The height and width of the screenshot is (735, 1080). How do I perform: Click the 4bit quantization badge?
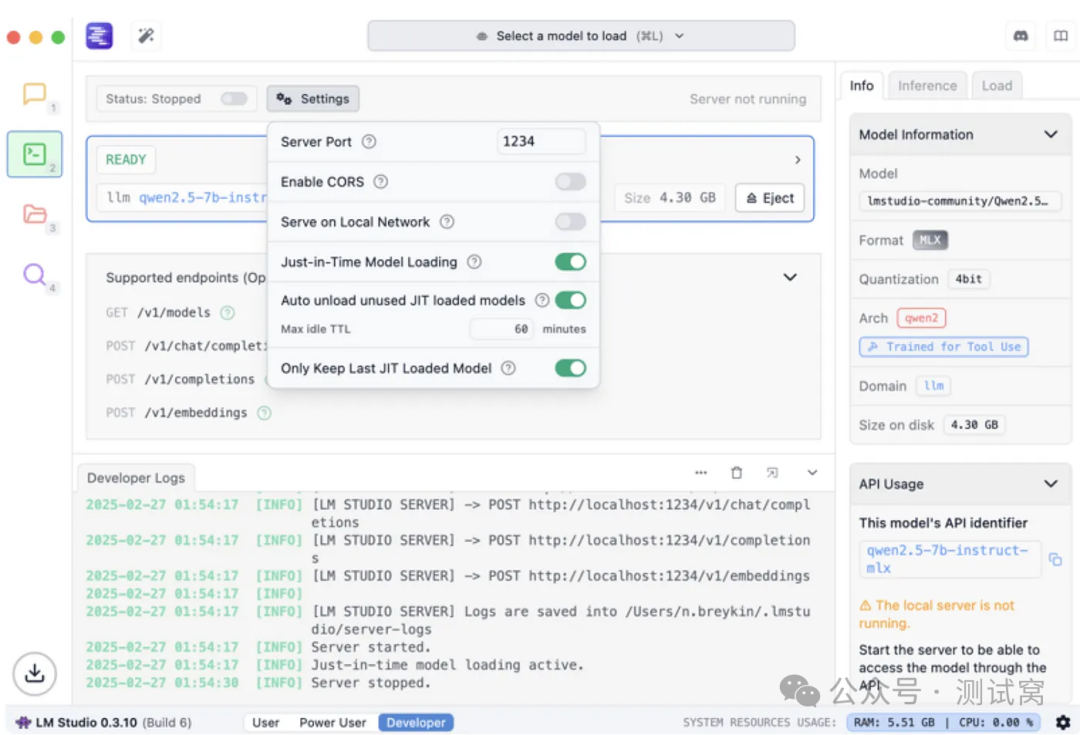968,279
